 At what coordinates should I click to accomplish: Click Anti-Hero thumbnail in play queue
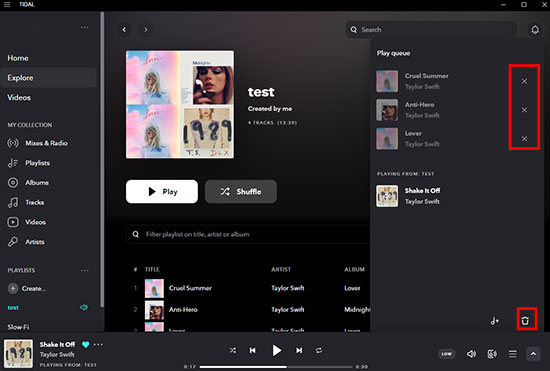tap(387, 110)
